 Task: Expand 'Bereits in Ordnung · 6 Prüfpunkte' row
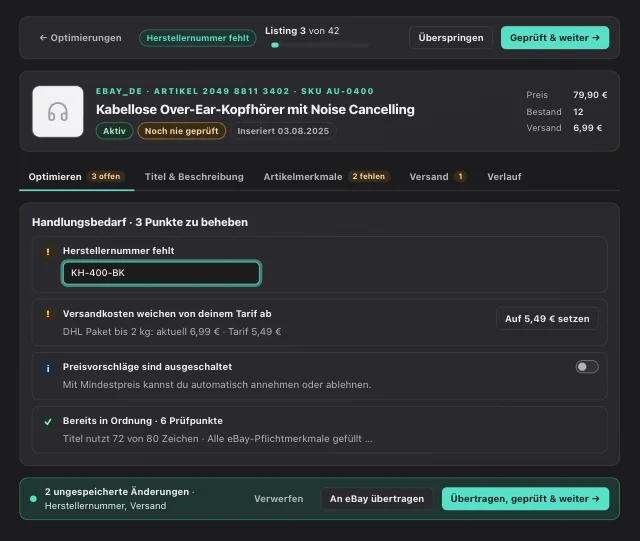320,430
